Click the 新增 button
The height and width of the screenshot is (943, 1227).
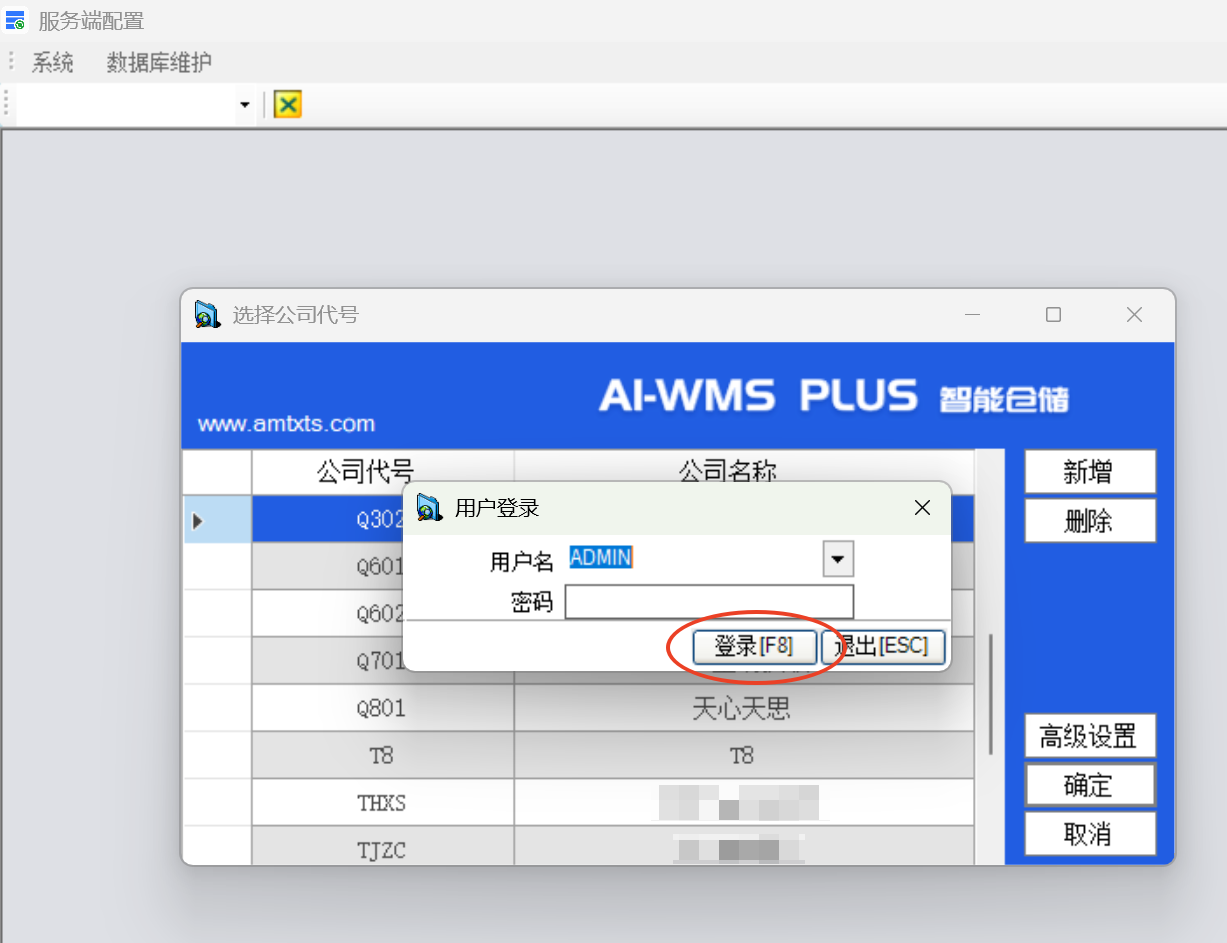click(x=1090, y=472)
